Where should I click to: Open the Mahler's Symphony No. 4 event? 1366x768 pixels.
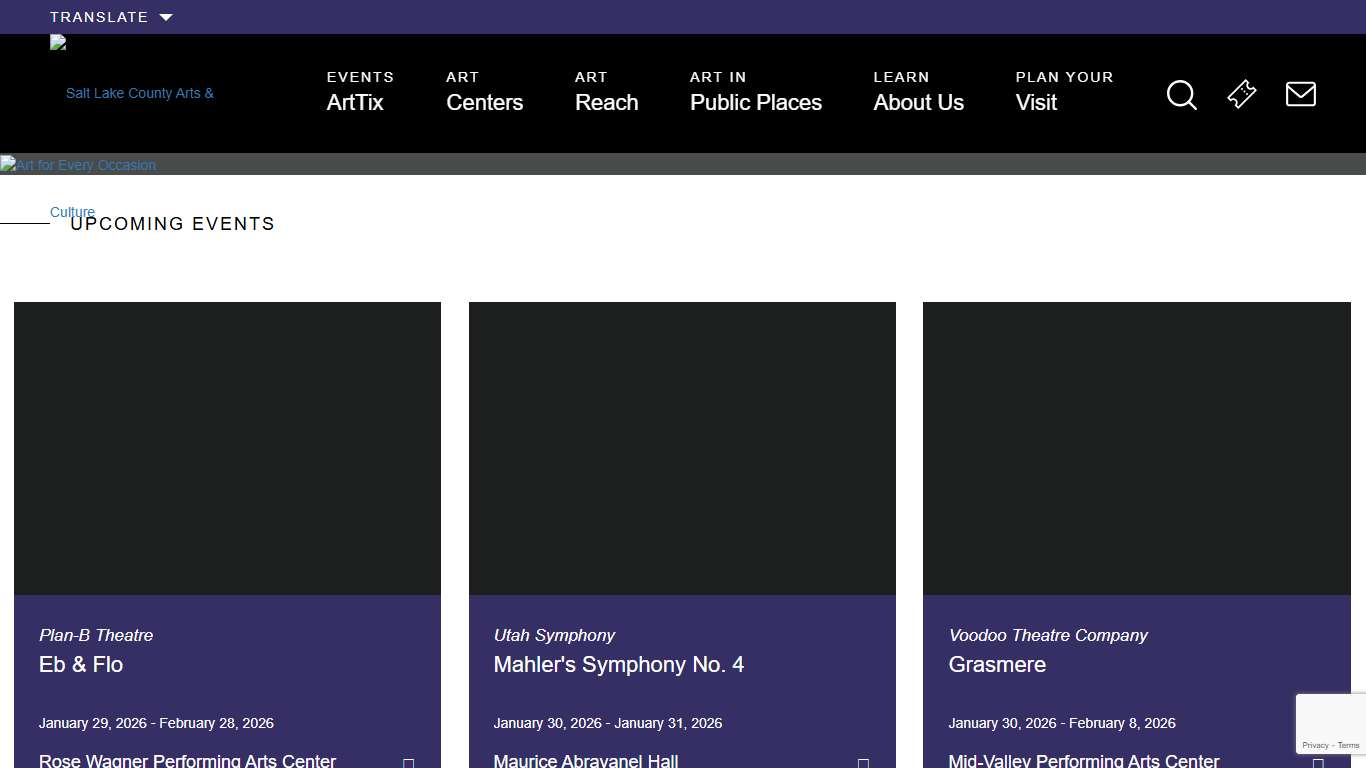(618, 665)
